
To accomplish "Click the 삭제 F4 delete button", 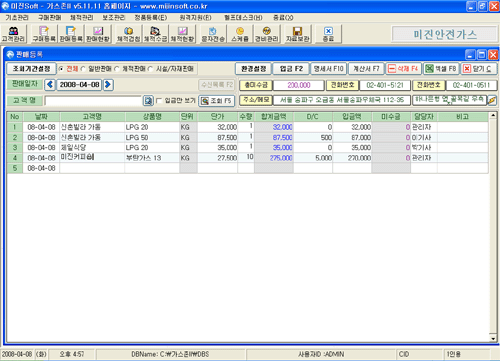I will pos(404,69).
